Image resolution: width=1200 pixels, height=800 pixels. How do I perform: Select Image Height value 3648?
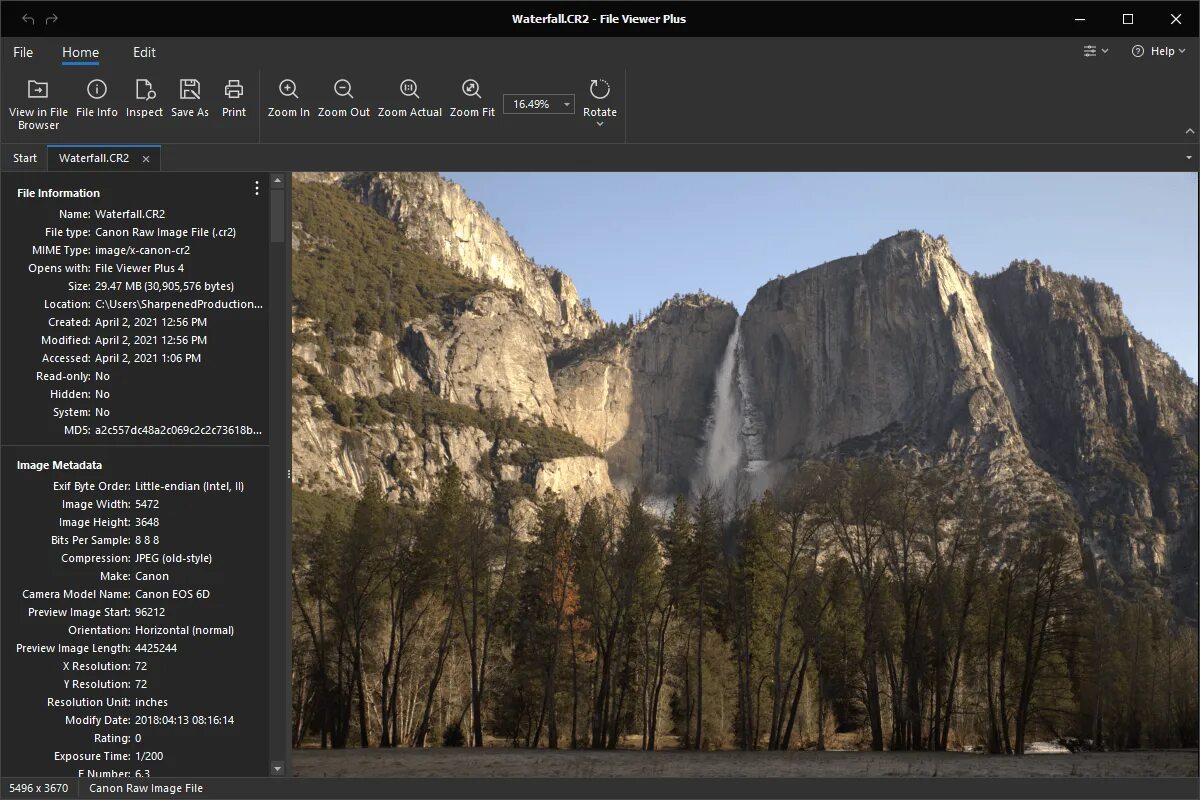pyautogui.click(x=147, y=522)
